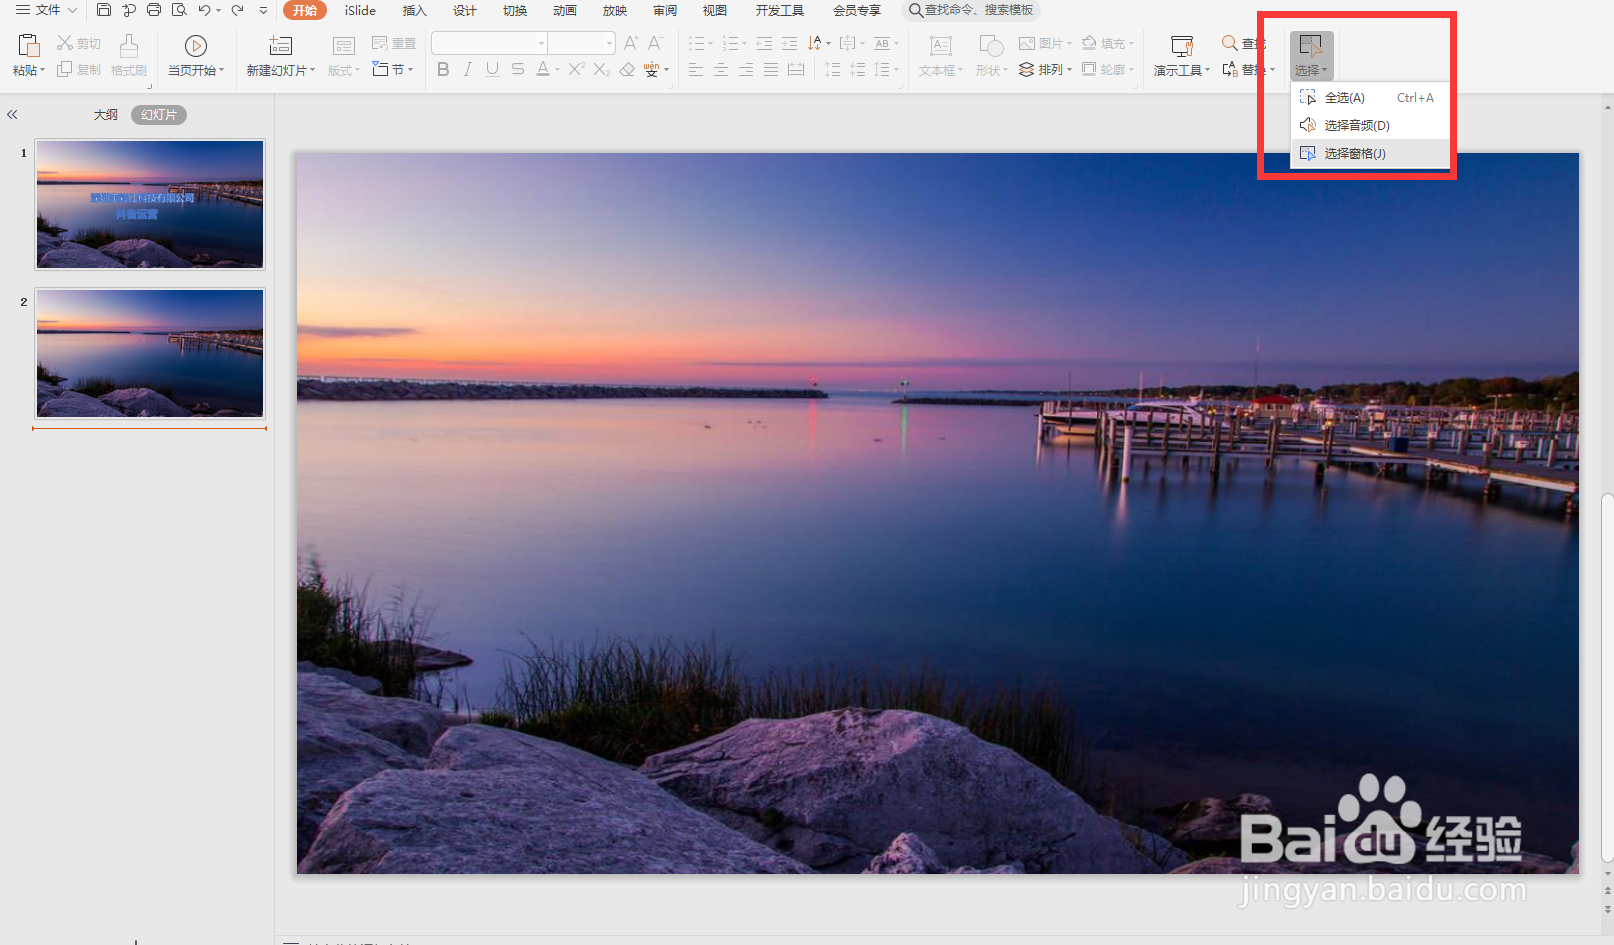Open the Animation (动画) ribbon tab

pos(565,10)
